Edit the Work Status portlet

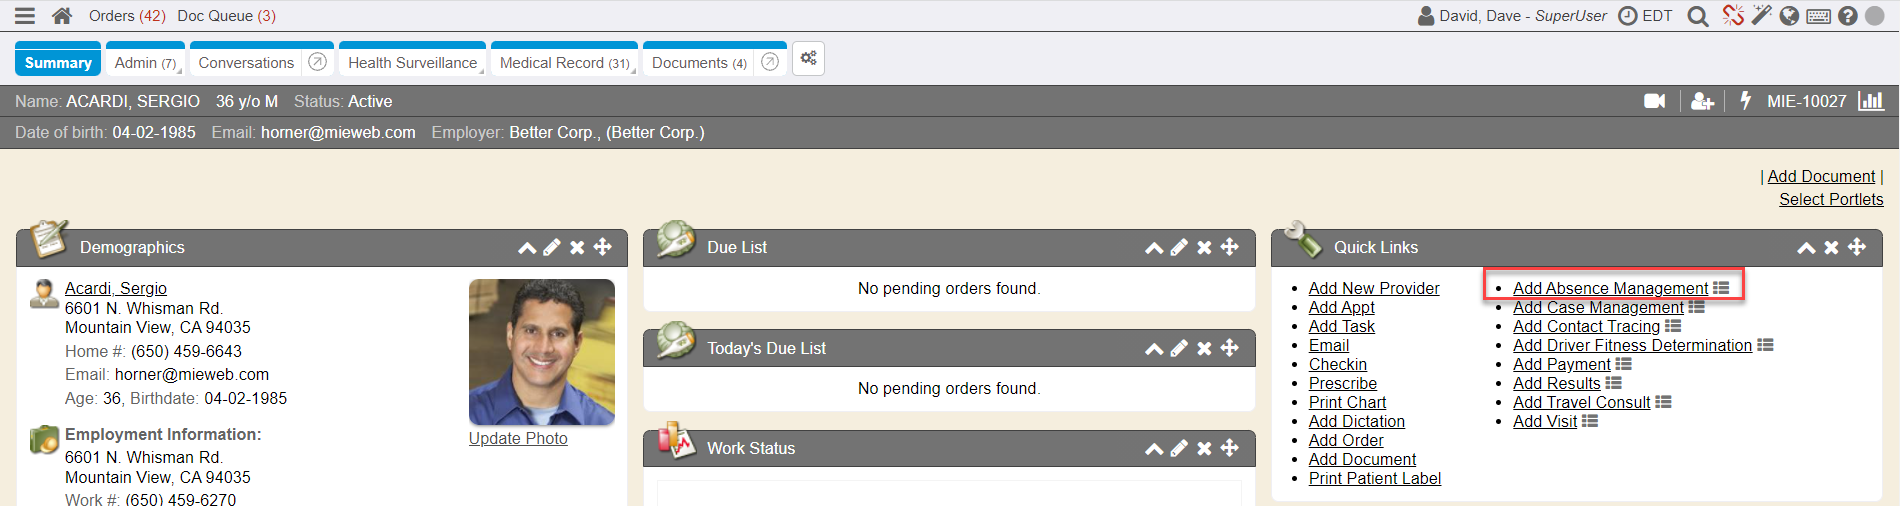point(1179,448)
